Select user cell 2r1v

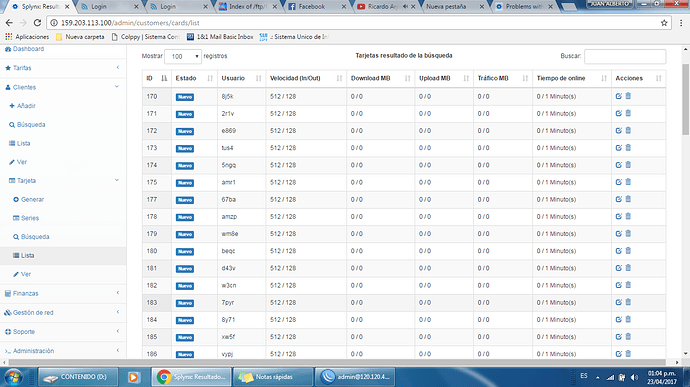coord(241,114)
